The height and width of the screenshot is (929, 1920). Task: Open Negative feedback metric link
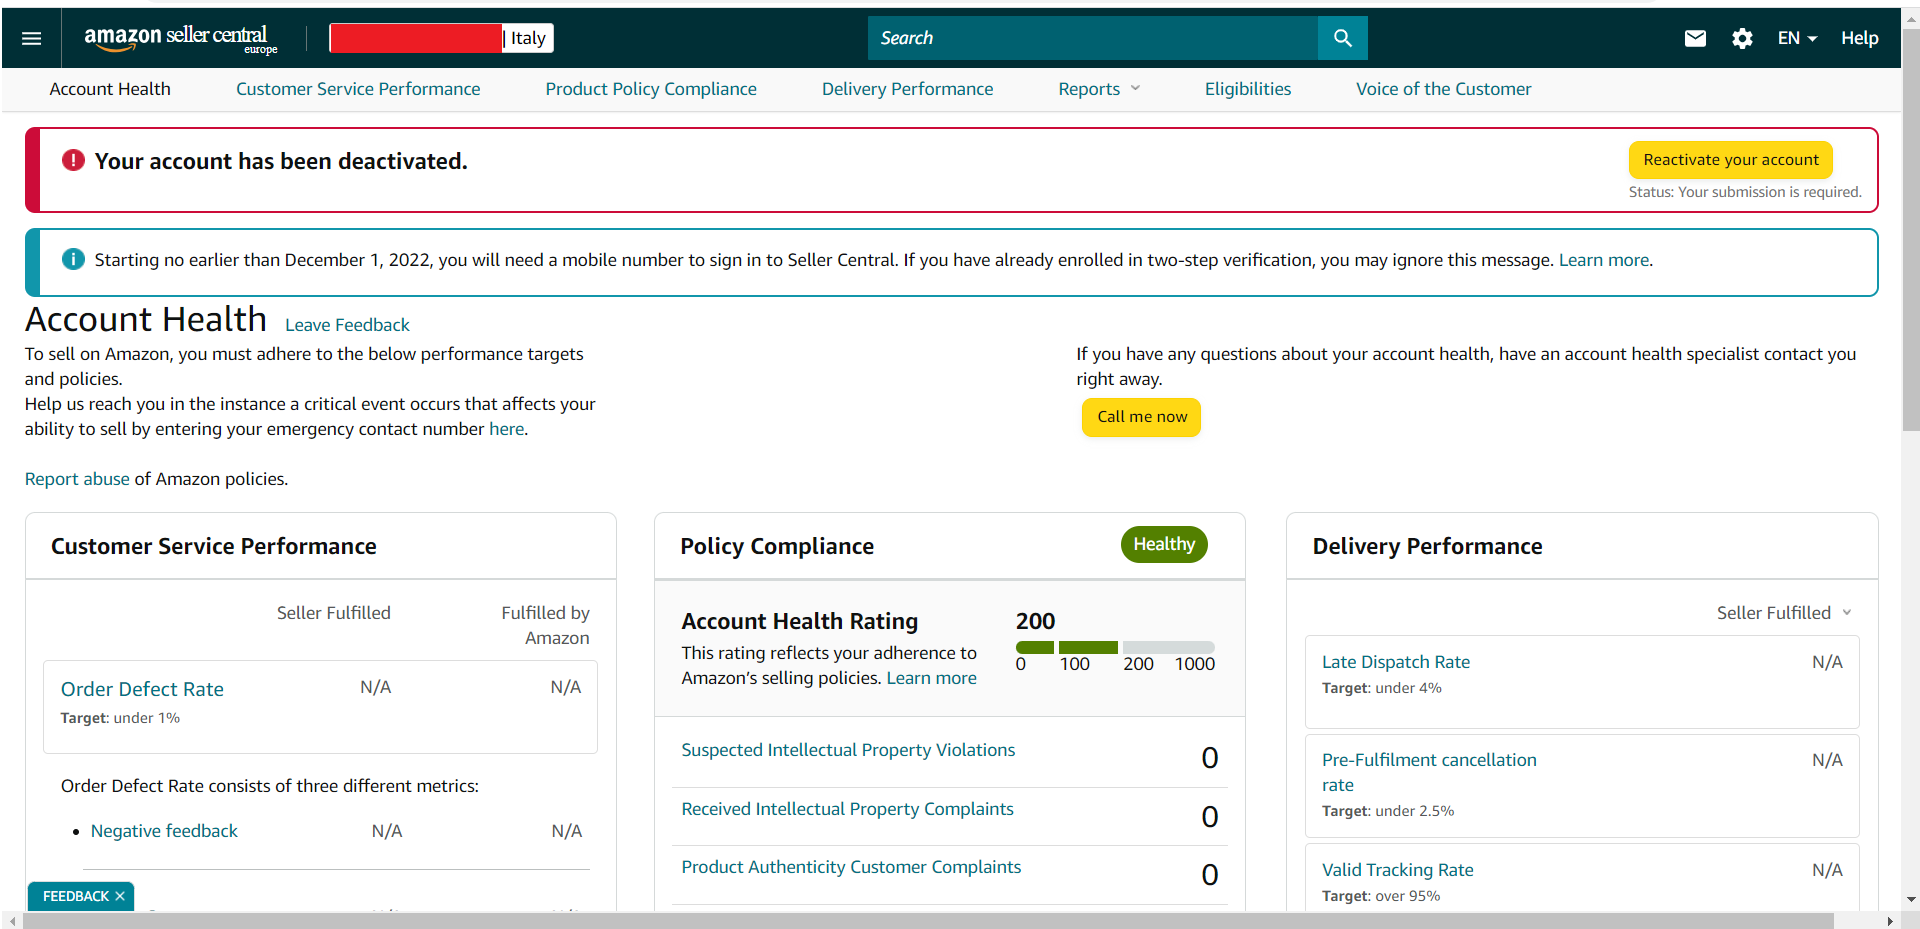pos(164,831)
